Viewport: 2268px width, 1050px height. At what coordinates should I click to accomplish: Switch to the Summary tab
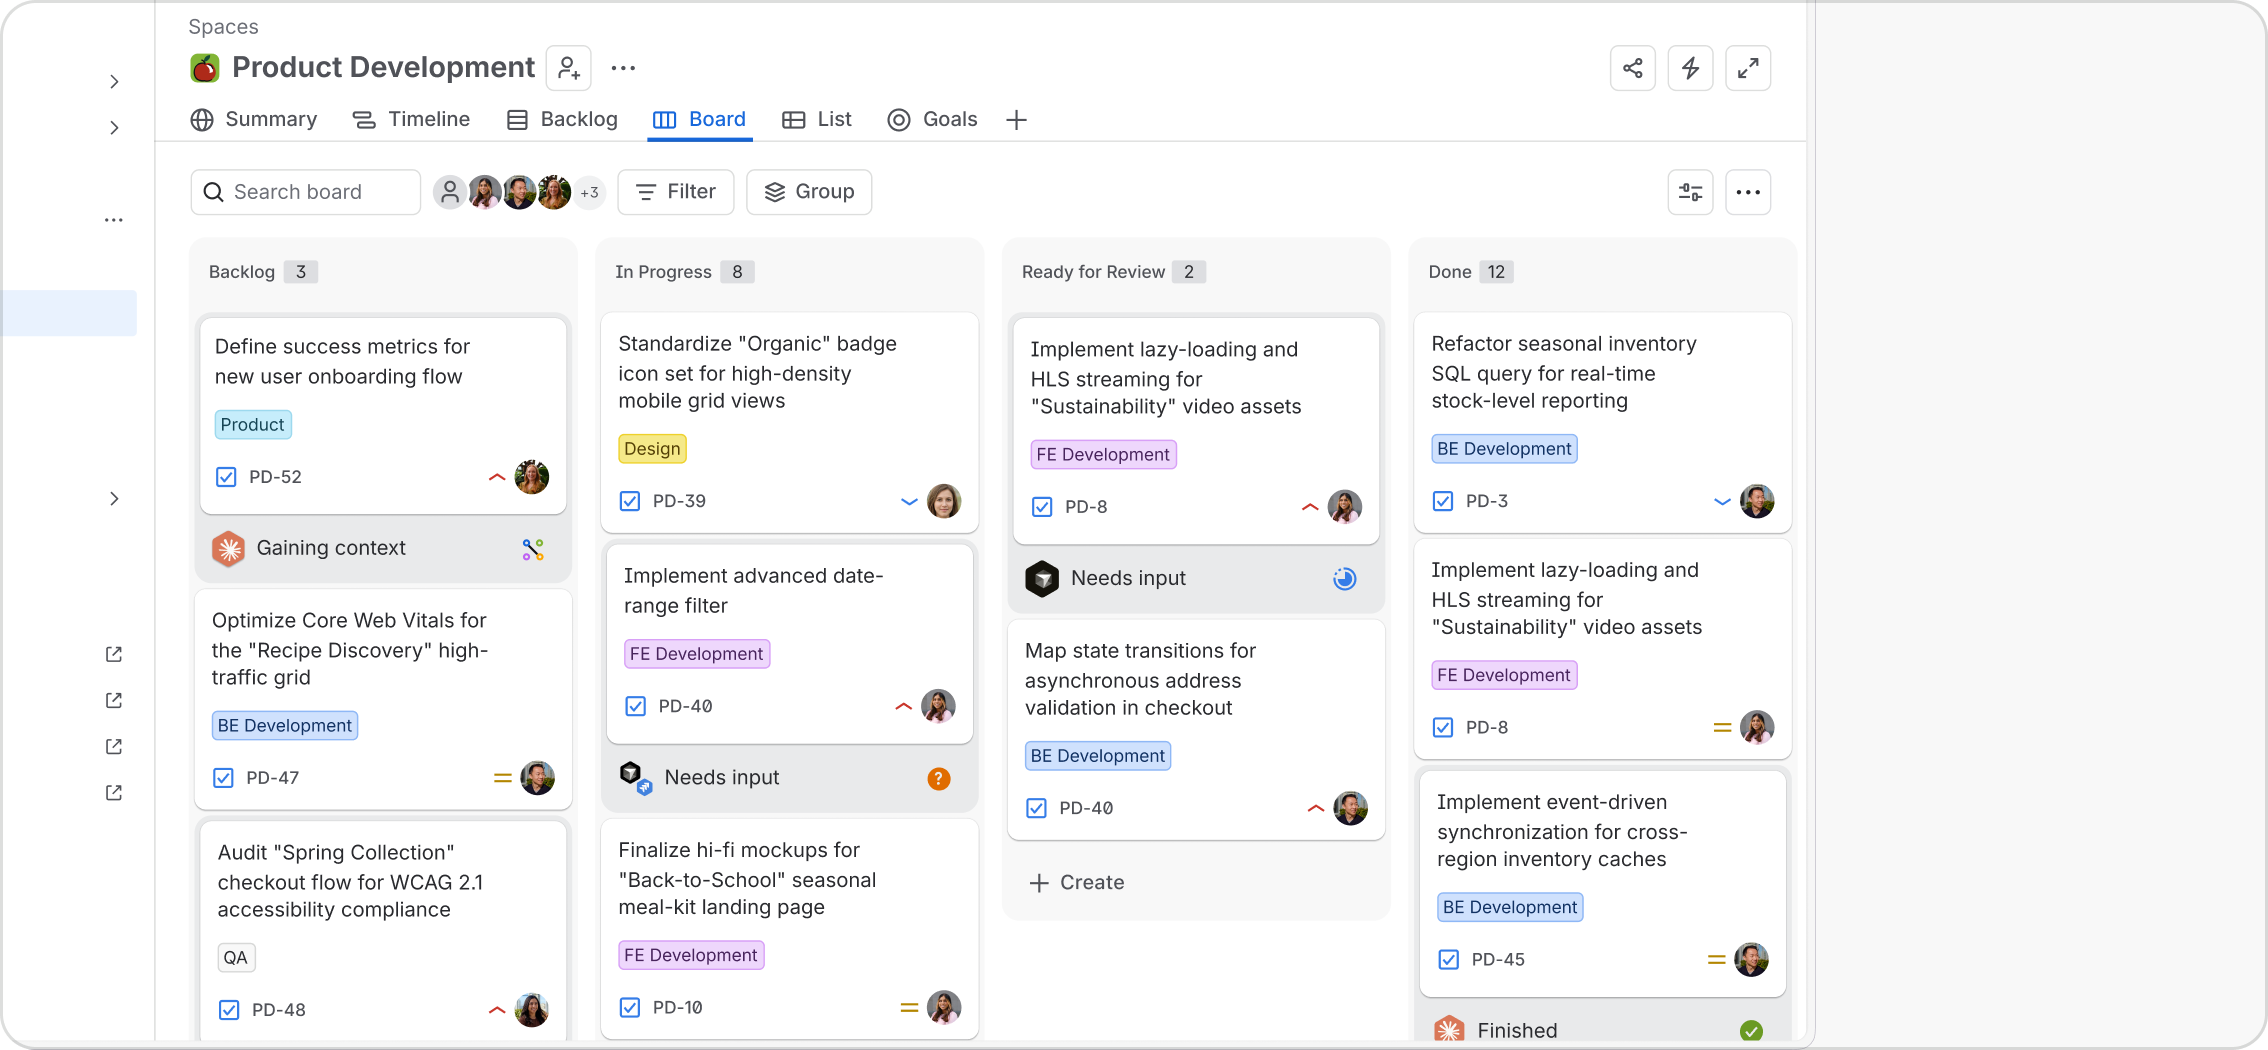(254, 120)
